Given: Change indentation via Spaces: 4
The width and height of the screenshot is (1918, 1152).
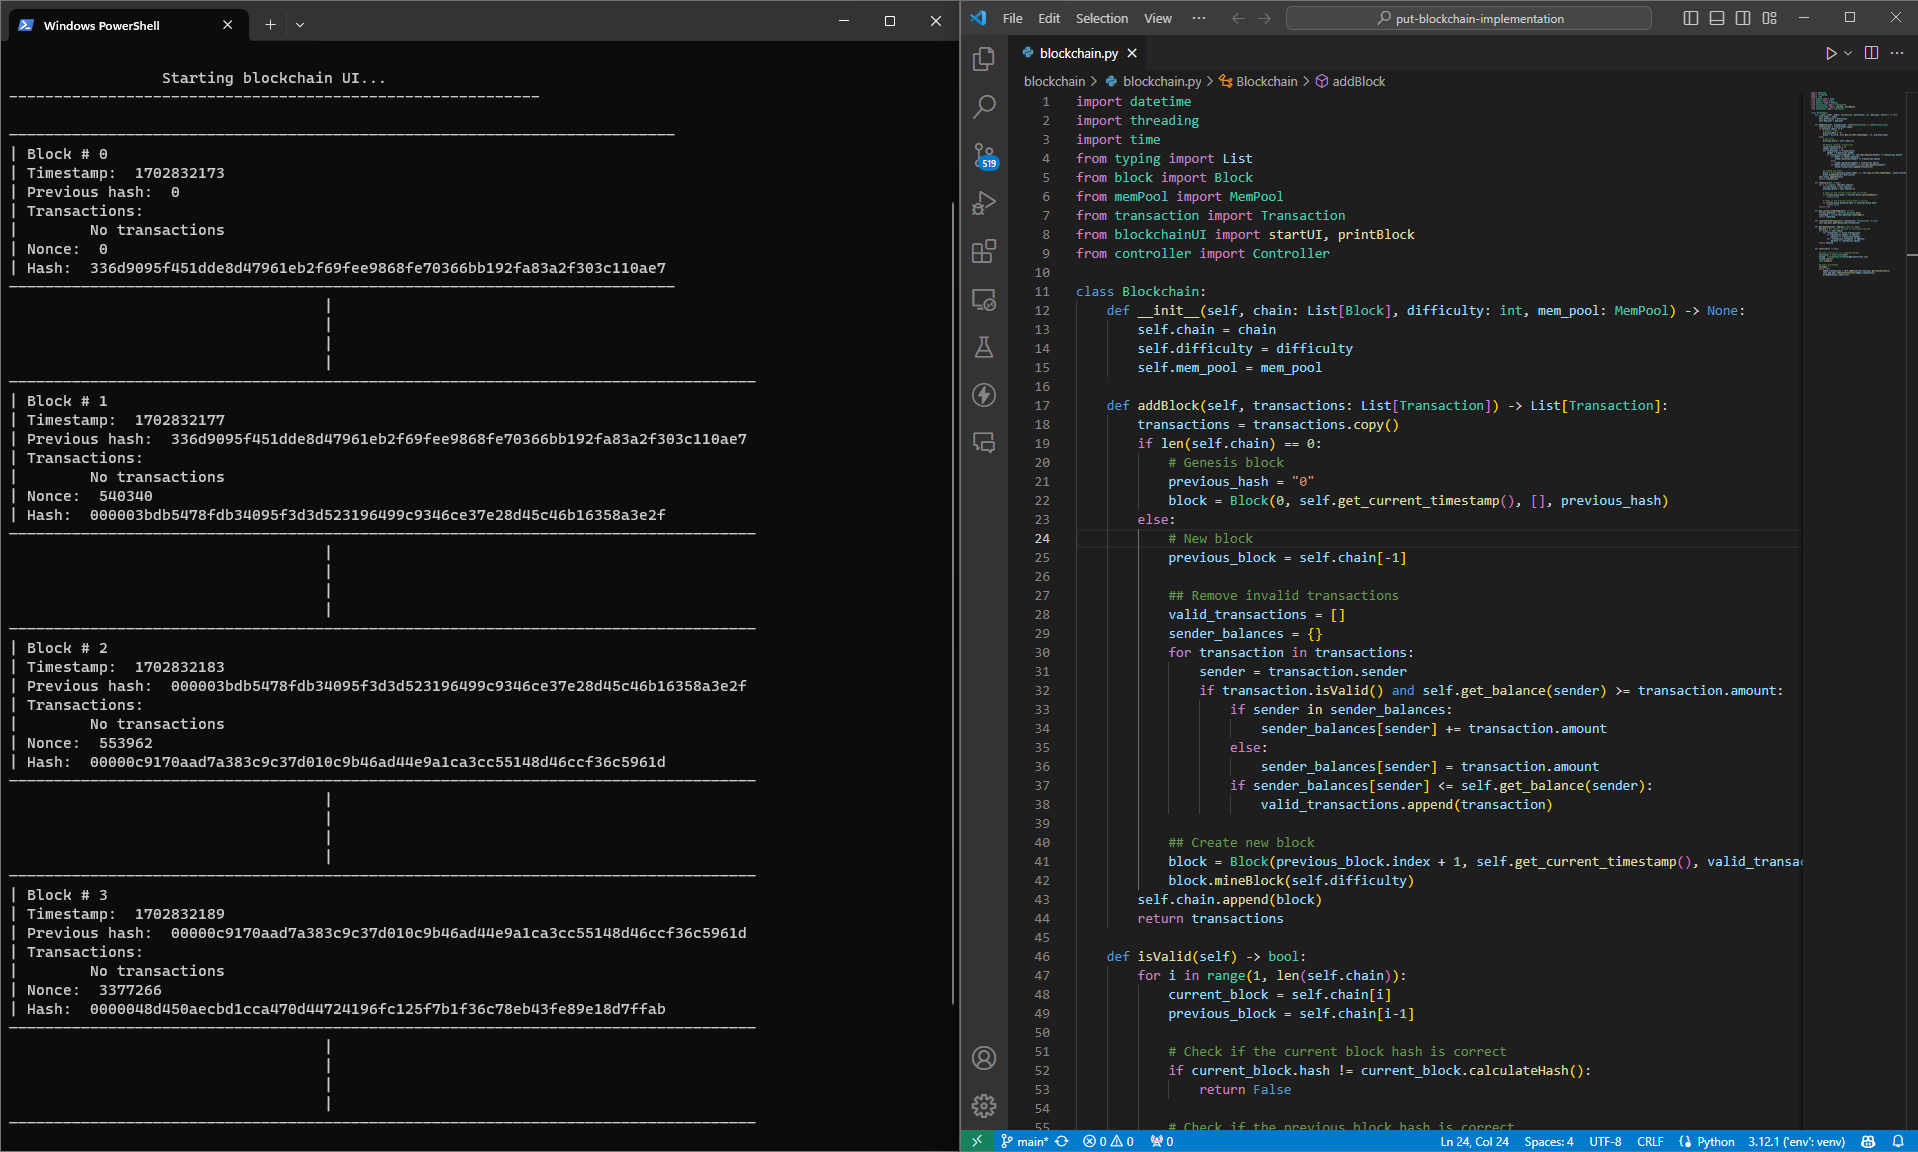Looking at the screenshot, I should point(1548,1141).
